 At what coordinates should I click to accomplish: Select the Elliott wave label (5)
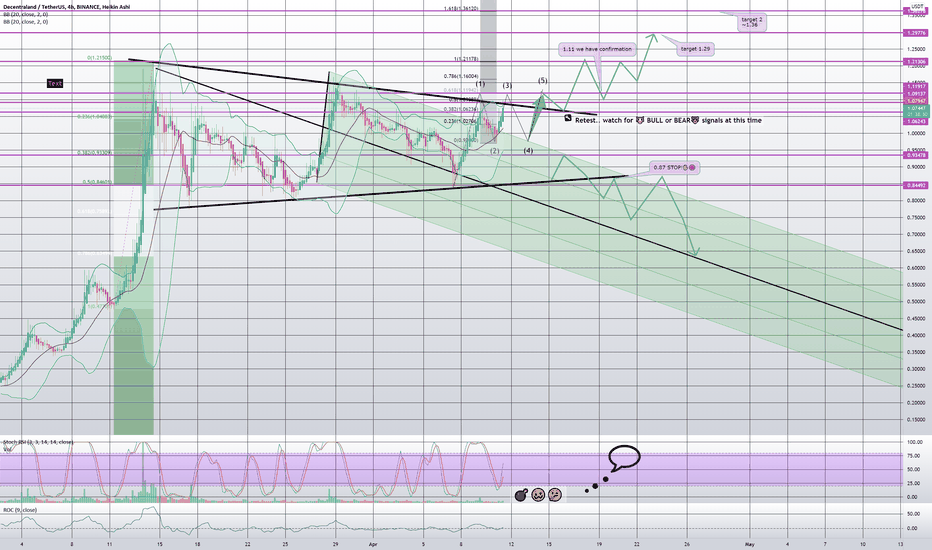[543, 80]
